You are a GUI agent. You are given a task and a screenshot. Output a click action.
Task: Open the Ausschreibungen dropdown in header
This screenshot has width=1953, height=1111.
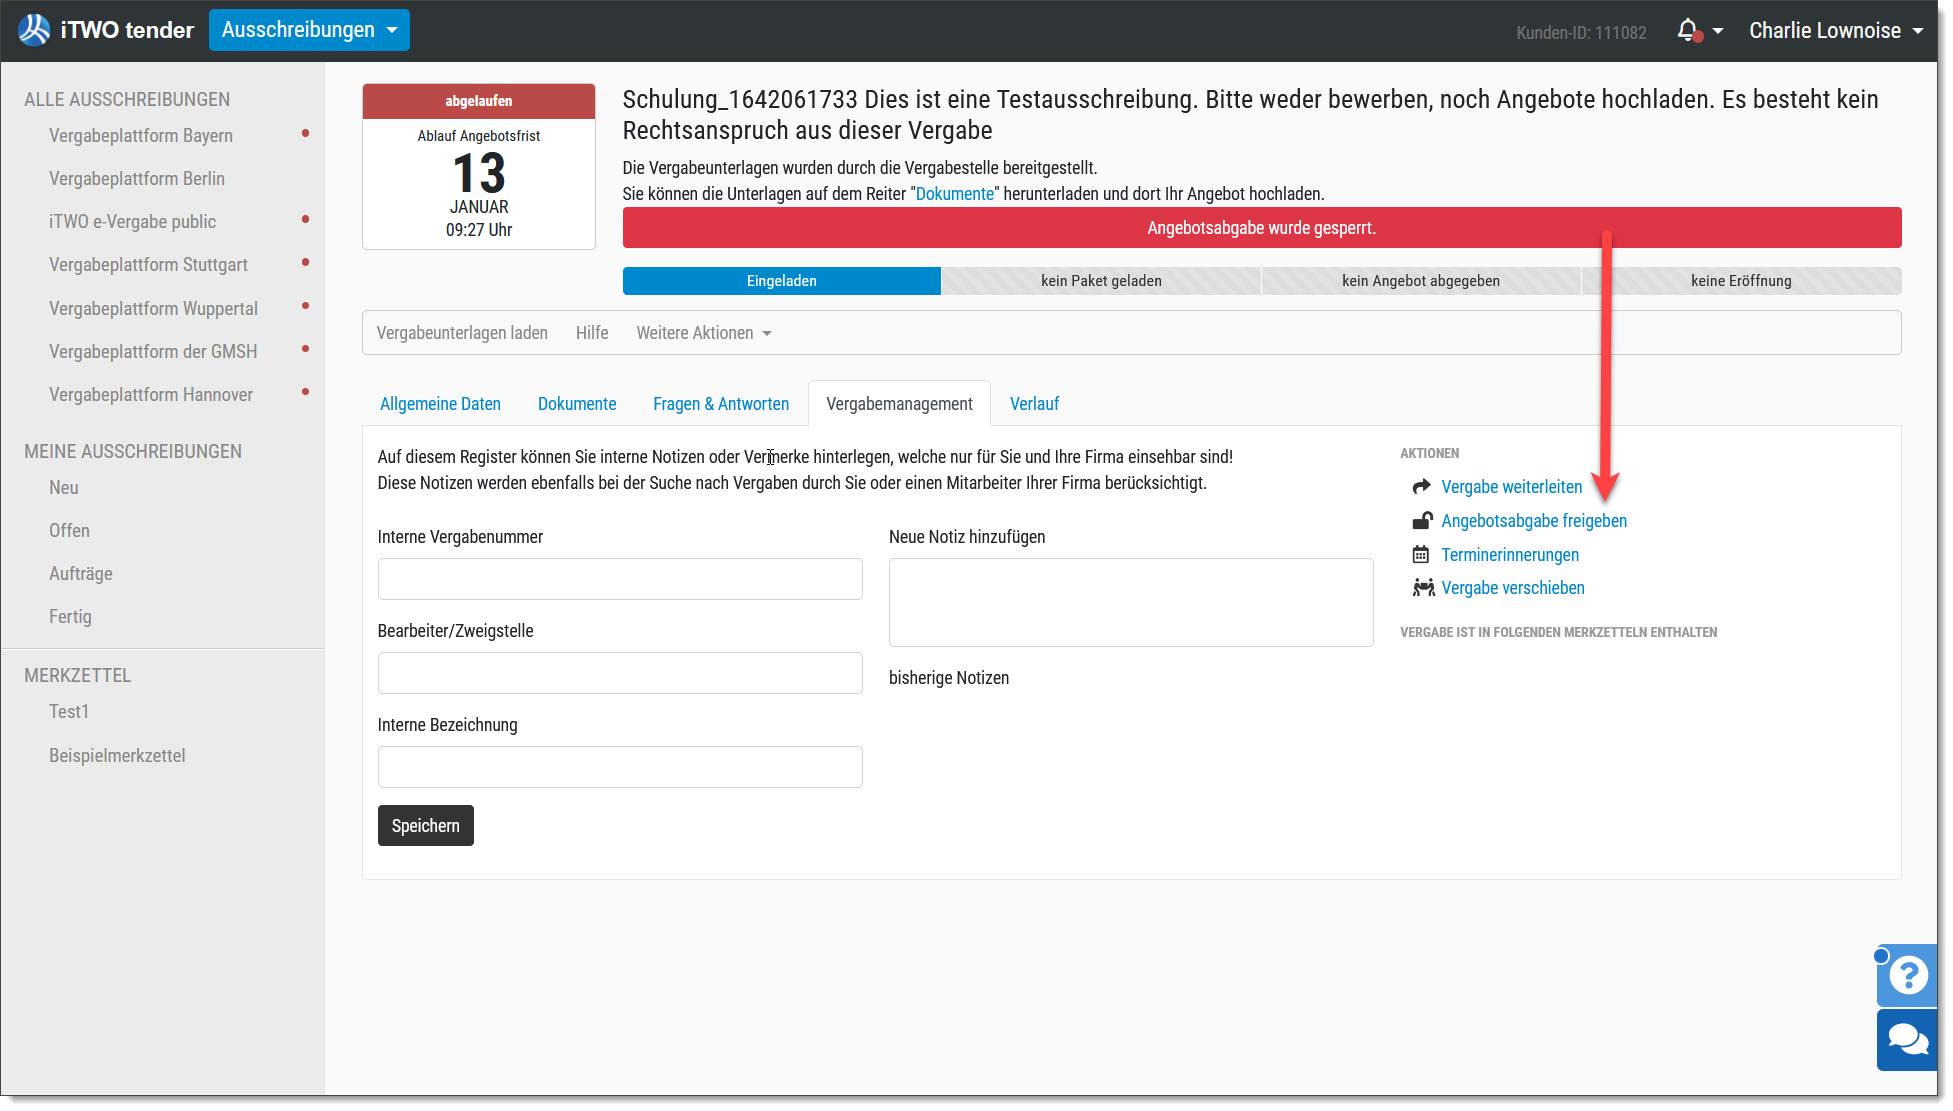tap(309, 30)
